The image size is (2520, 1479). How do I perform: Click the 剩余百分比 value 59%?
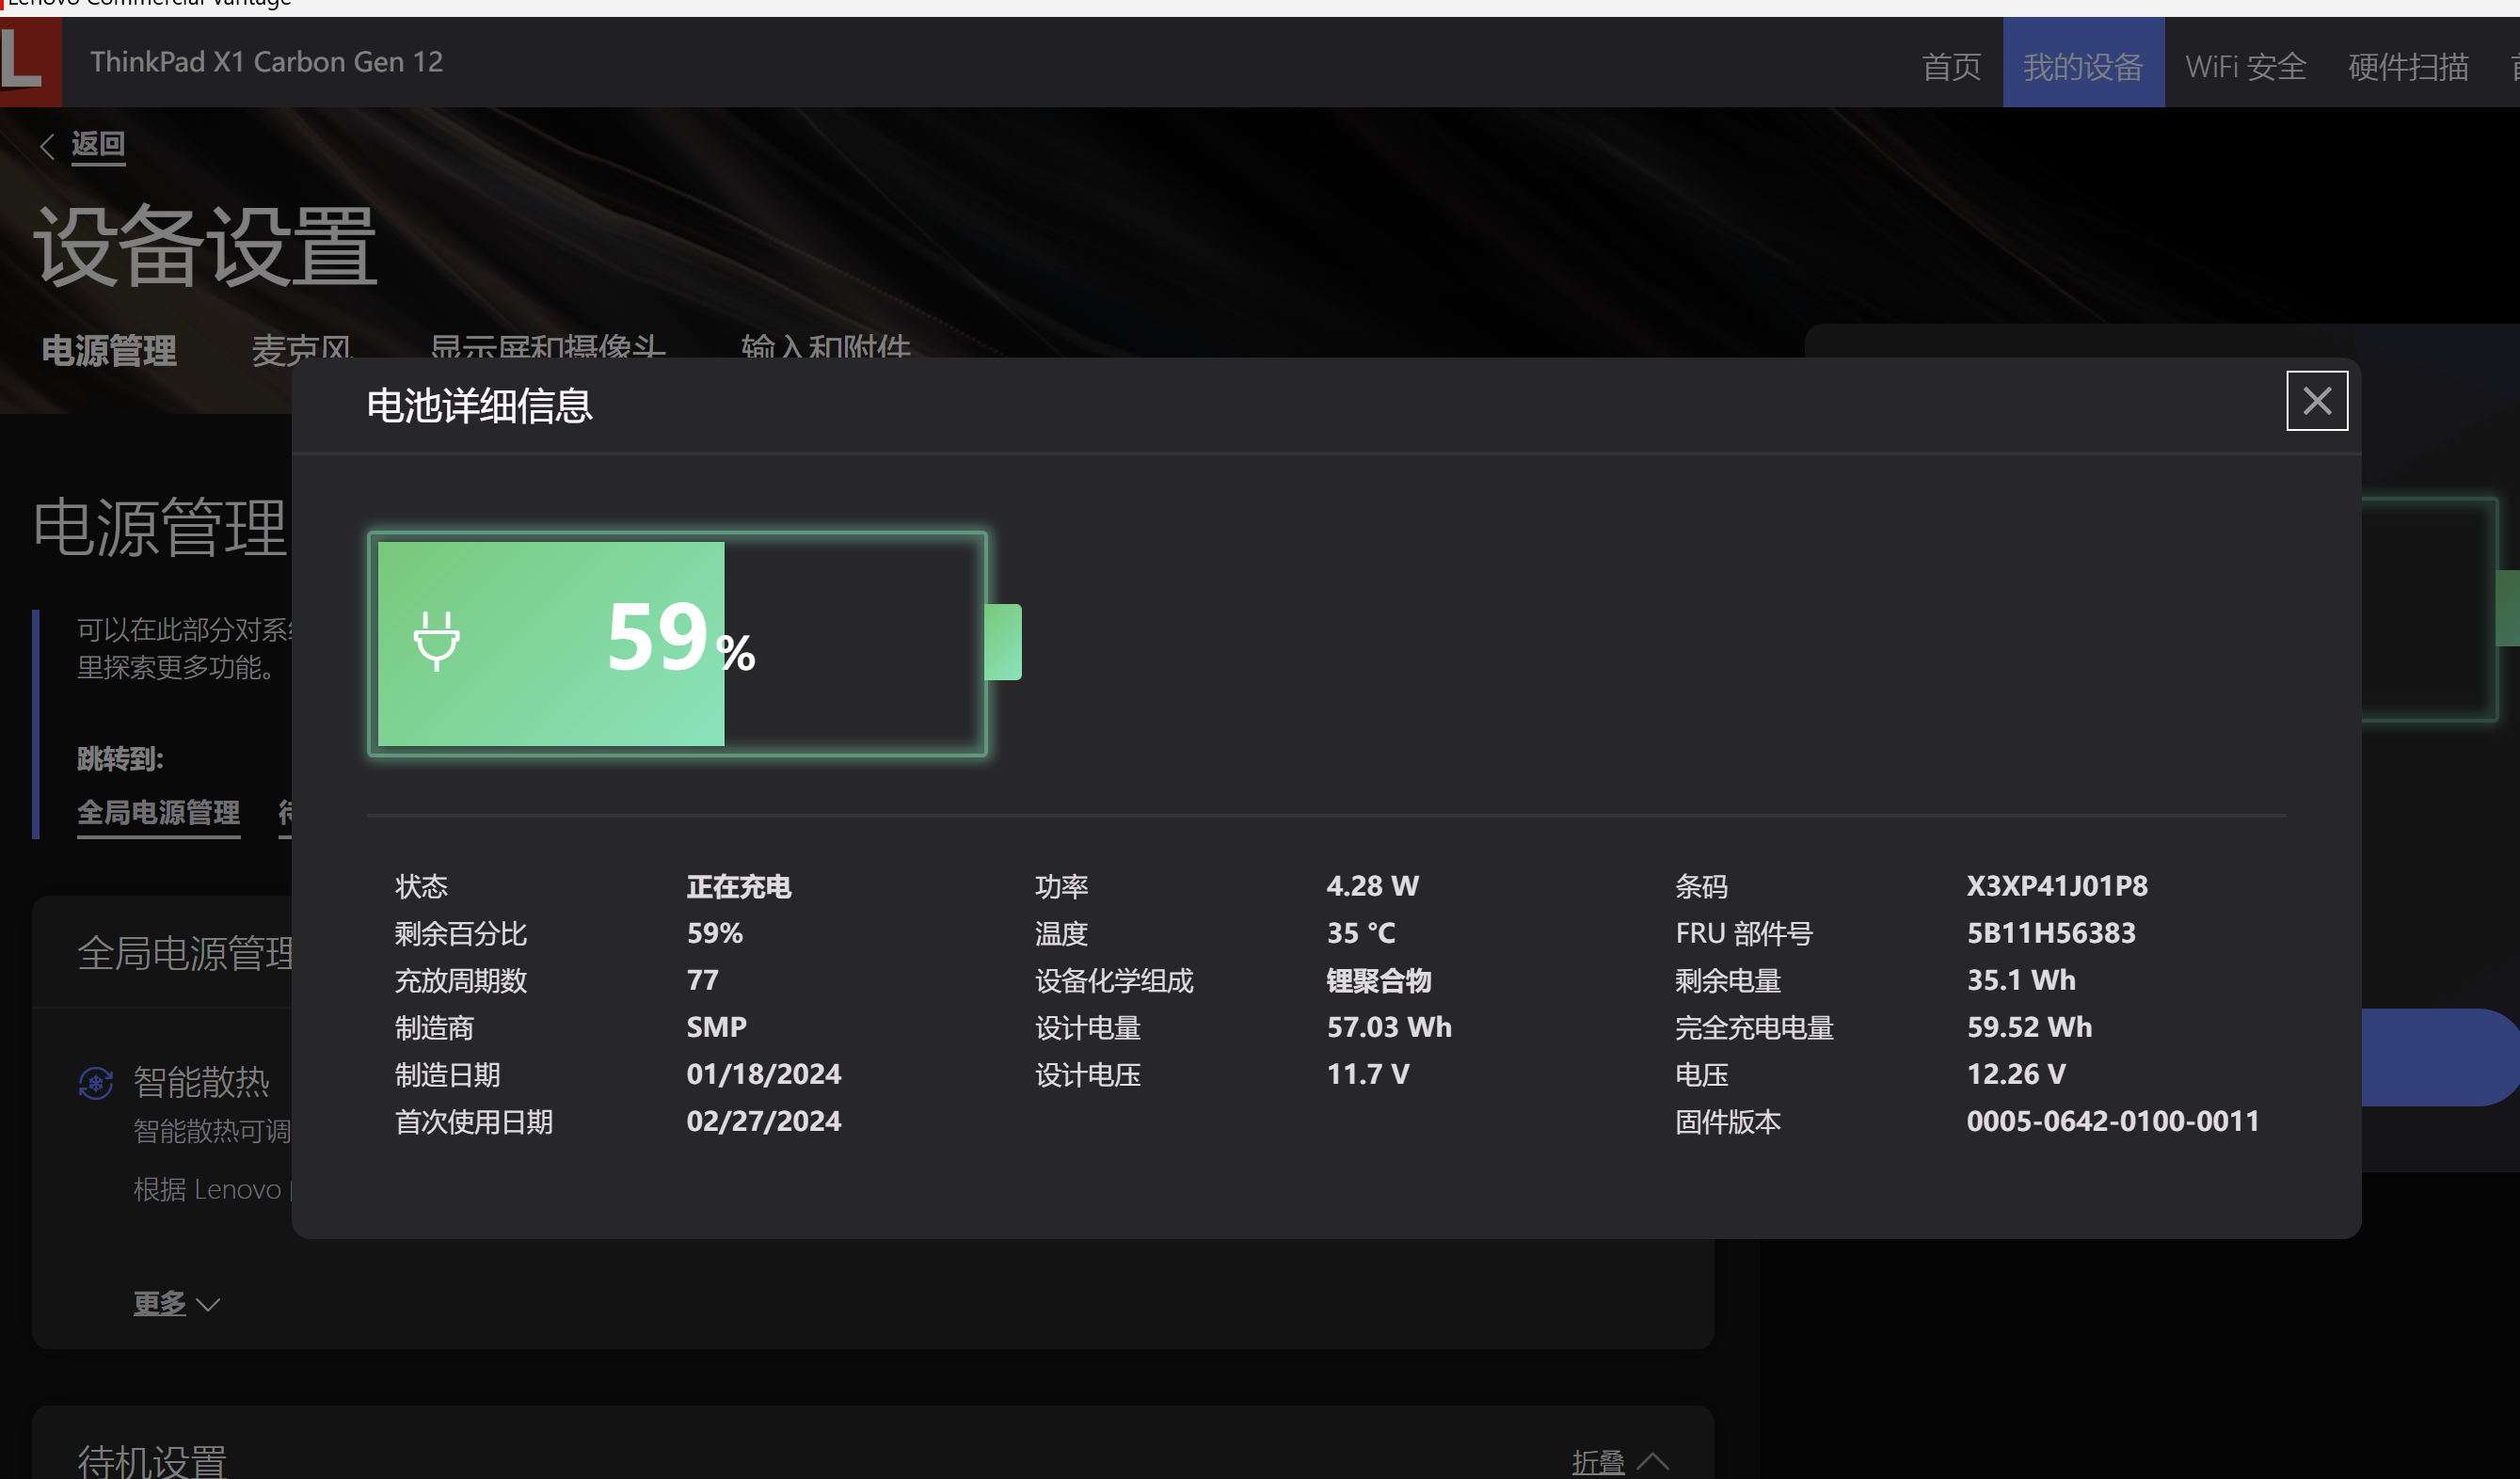714,933
